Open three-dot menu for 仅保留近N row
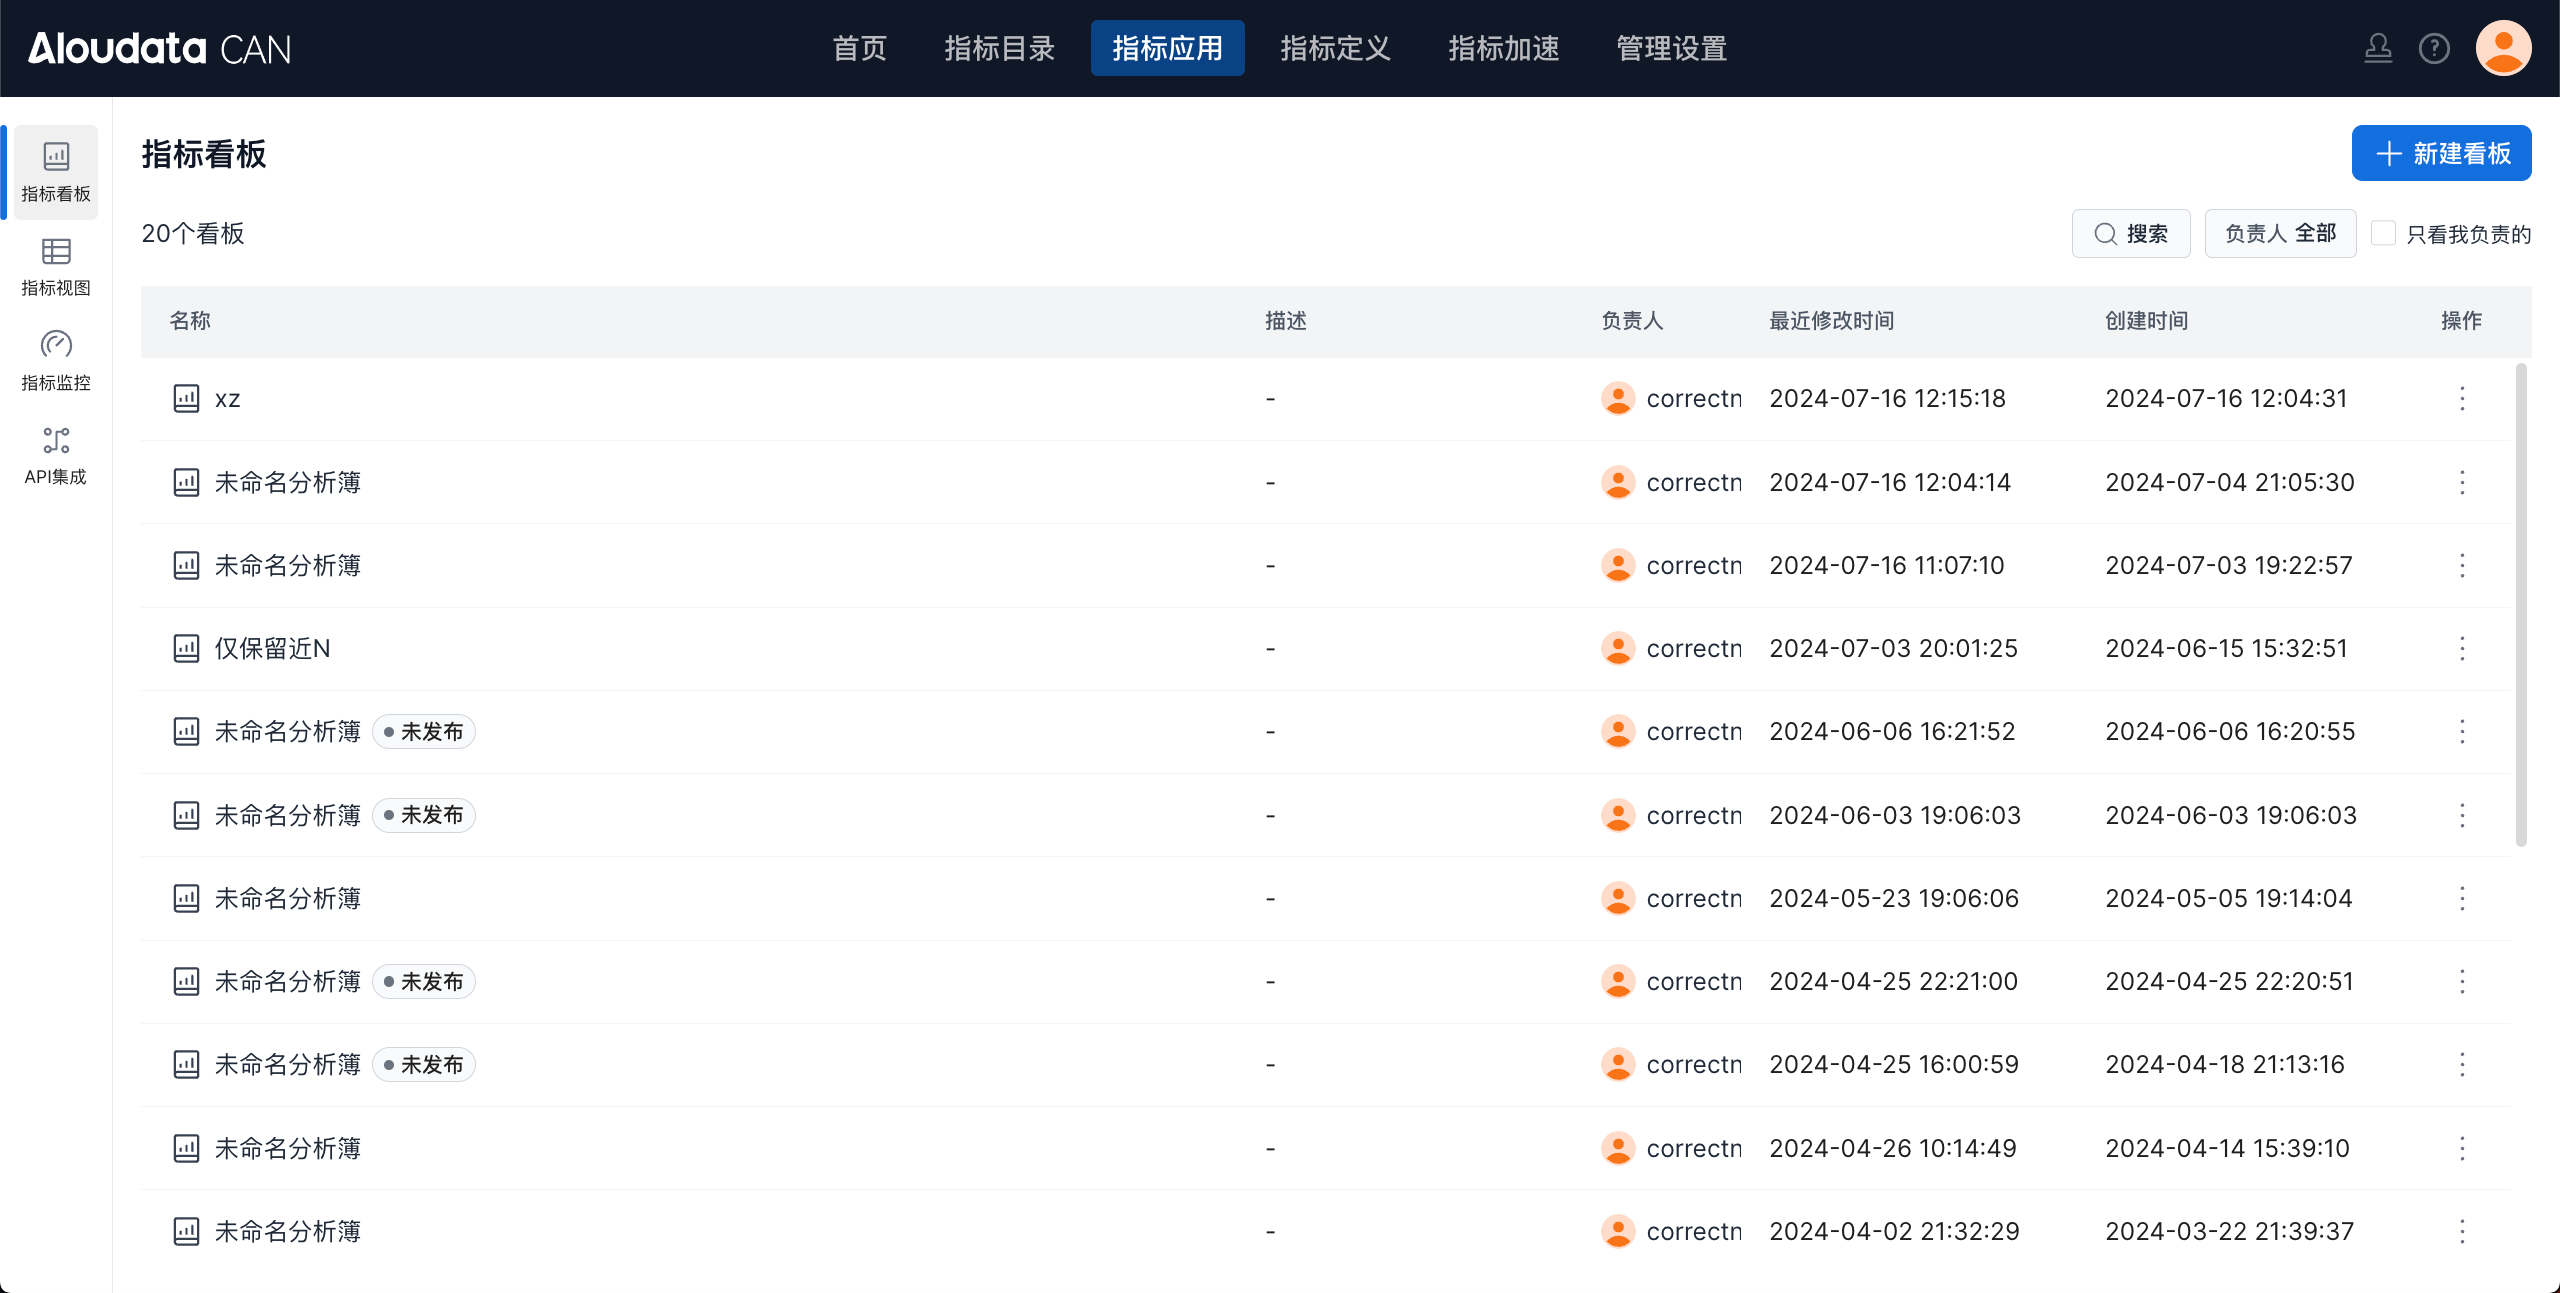This screenshot has width=2560, height=1293. (x=2462, y=649)
